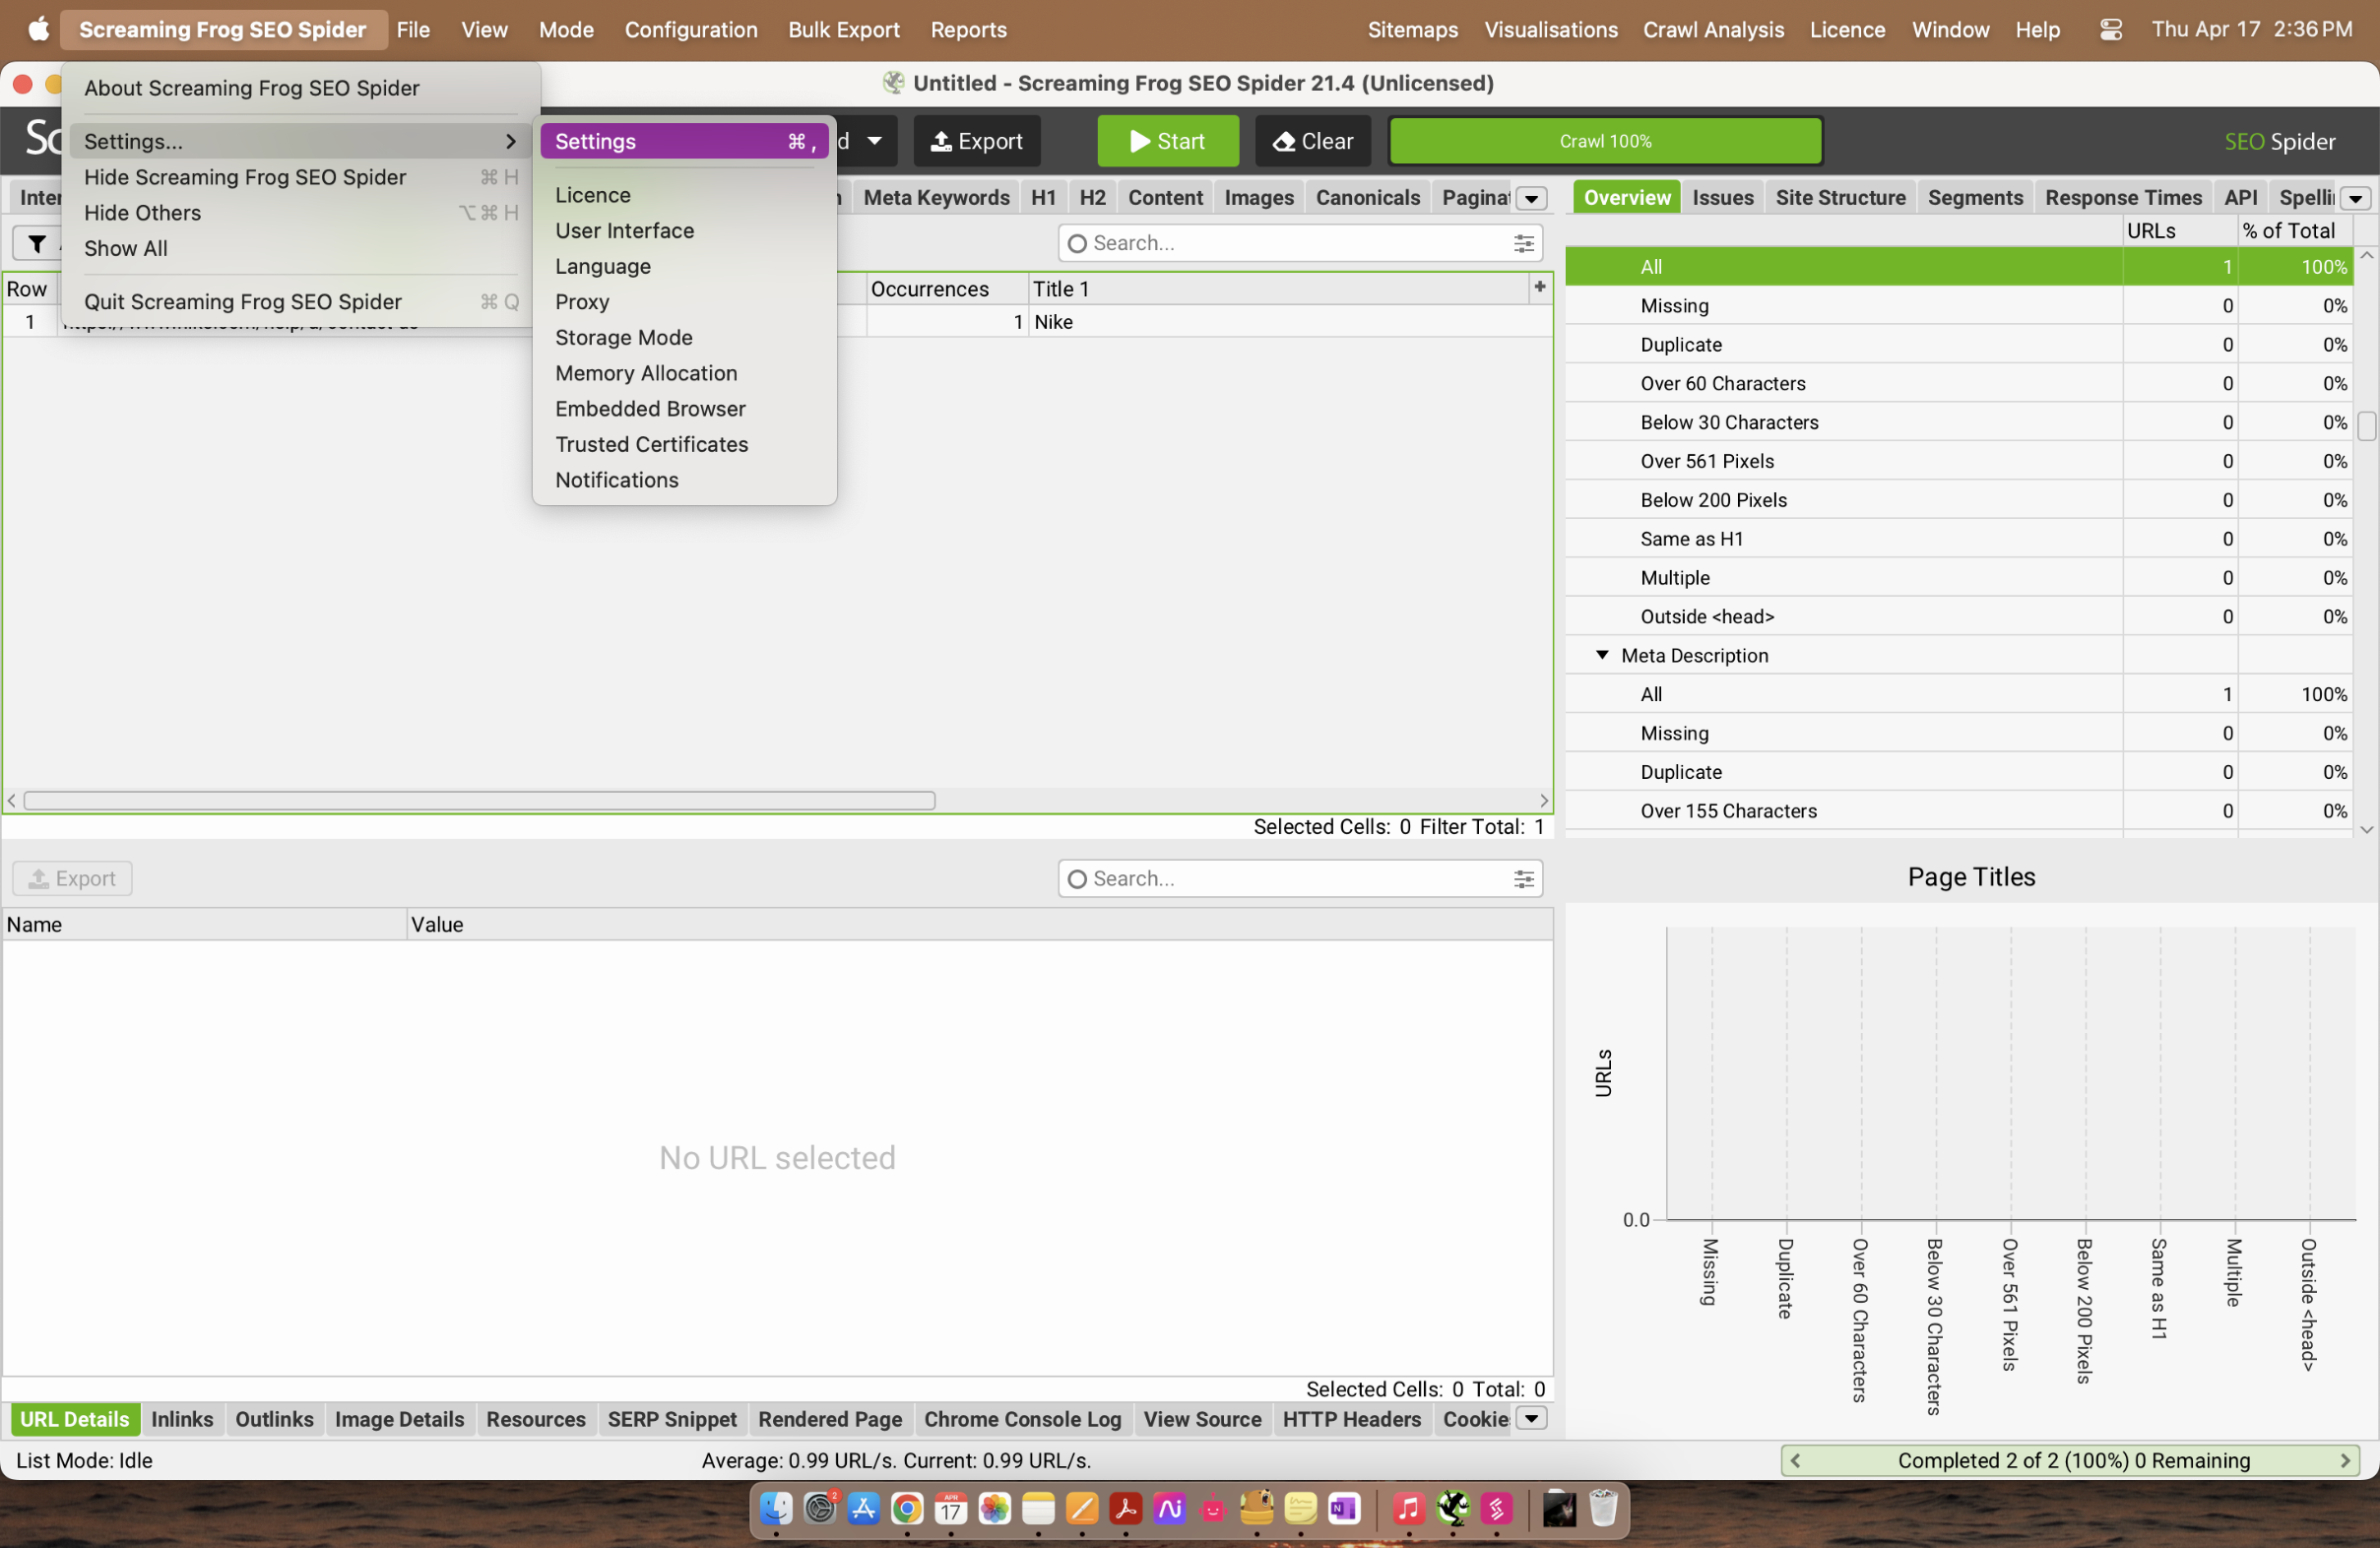Open the bottom tabs overflow dropdown
The height and width of the screenshot is (1548, 2380).
(x=1531, y=1418)
